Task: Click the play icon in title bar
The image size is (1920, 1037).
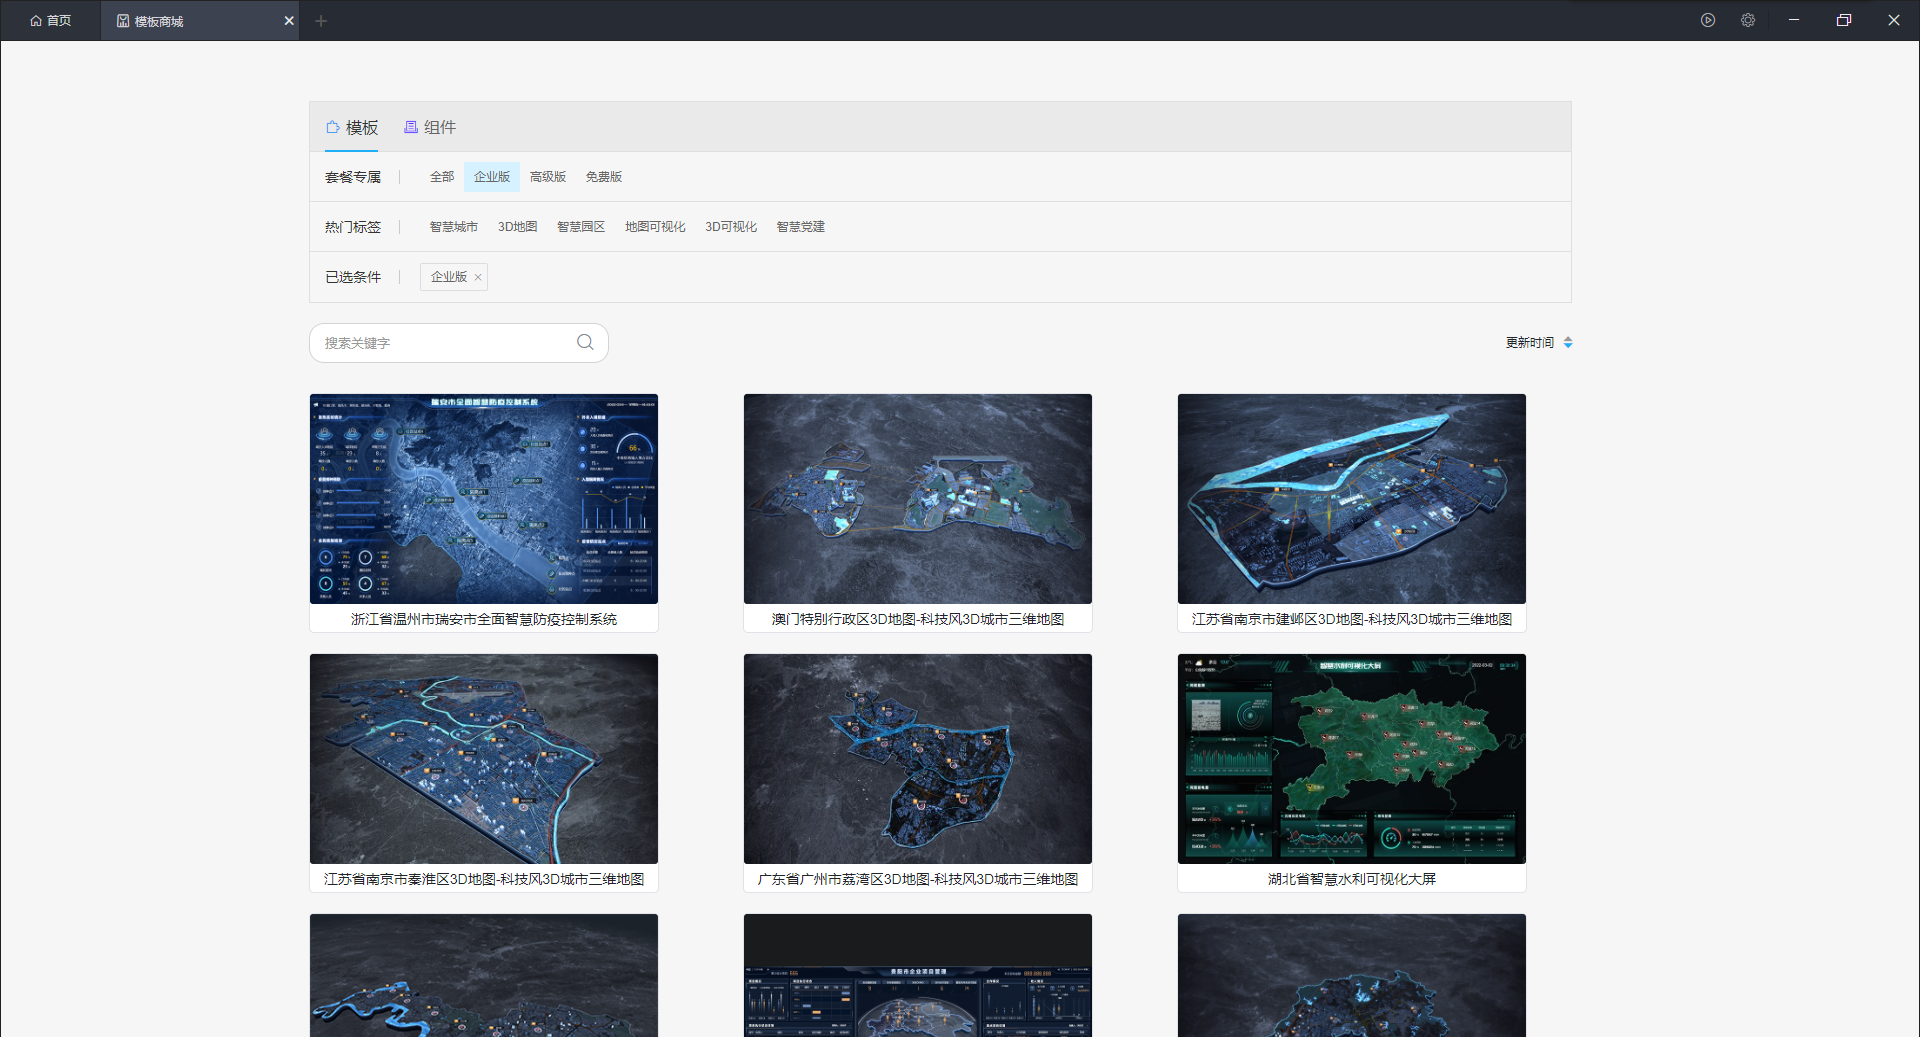Action: 1708,20
